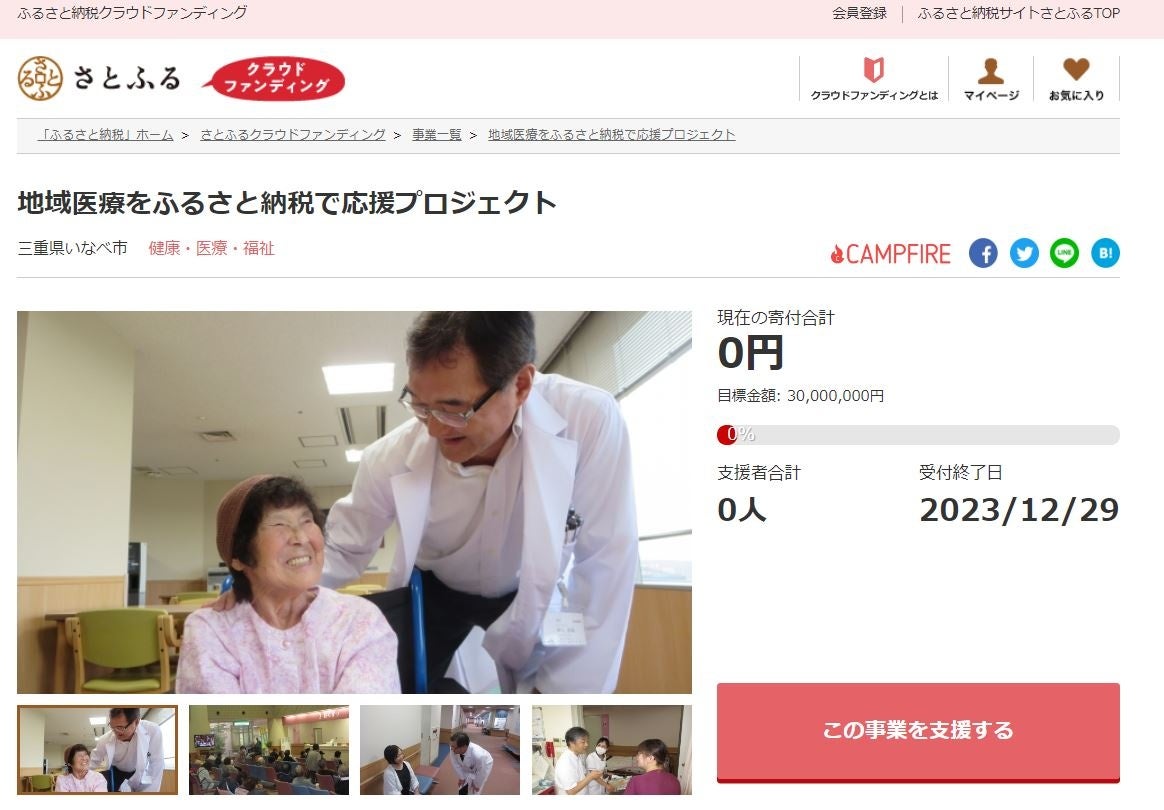Open さとふるクラウドファンディング breadcrumb
Viewport: 1164px width, 810px height.
(292, 134)
